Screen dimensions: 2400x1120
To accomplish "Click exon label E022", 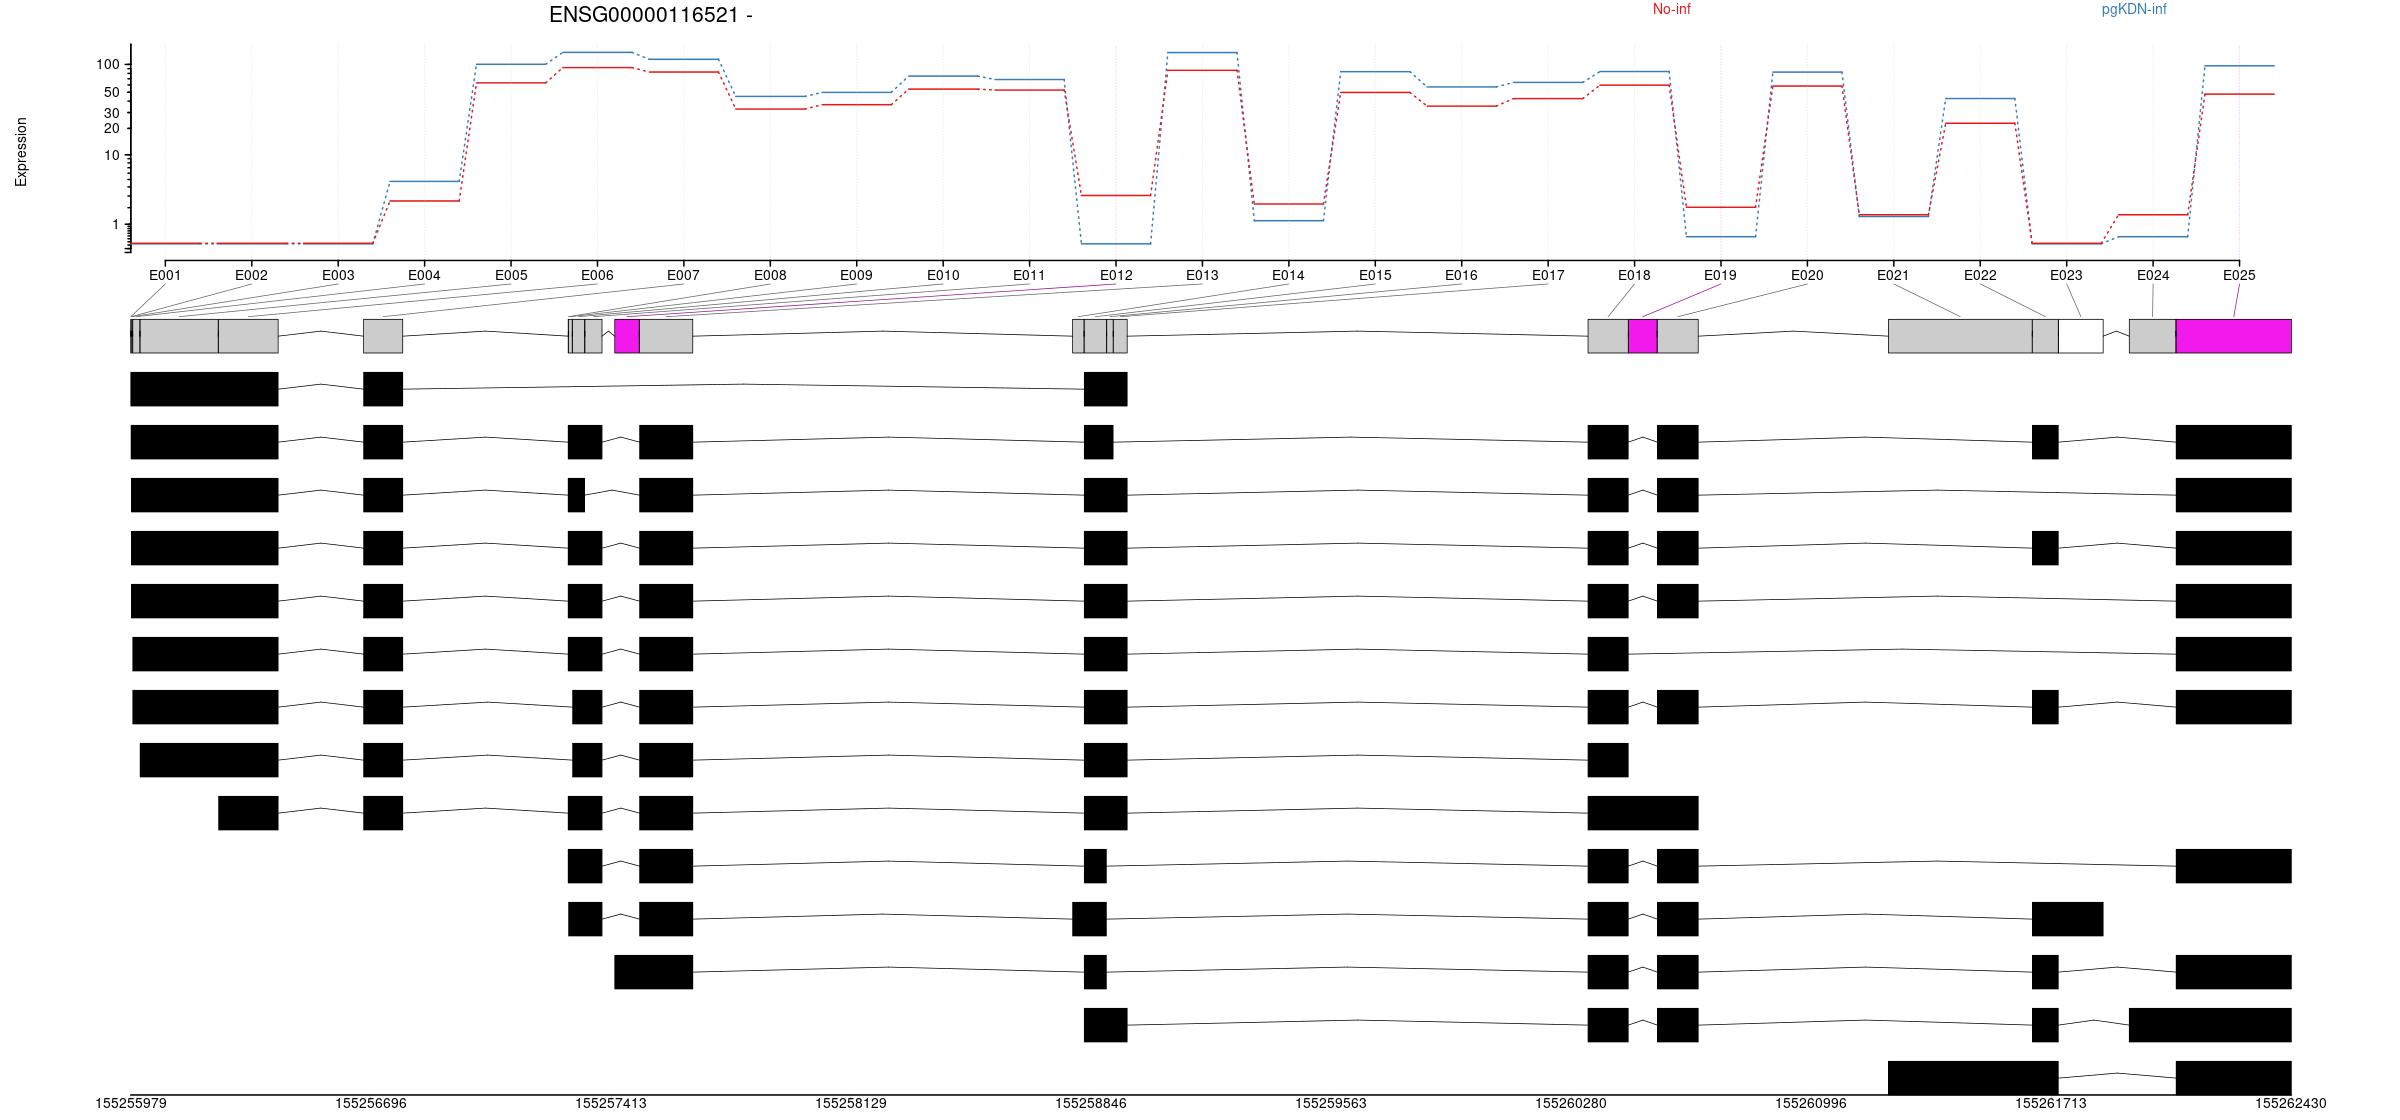I will tap(1980, 275).
